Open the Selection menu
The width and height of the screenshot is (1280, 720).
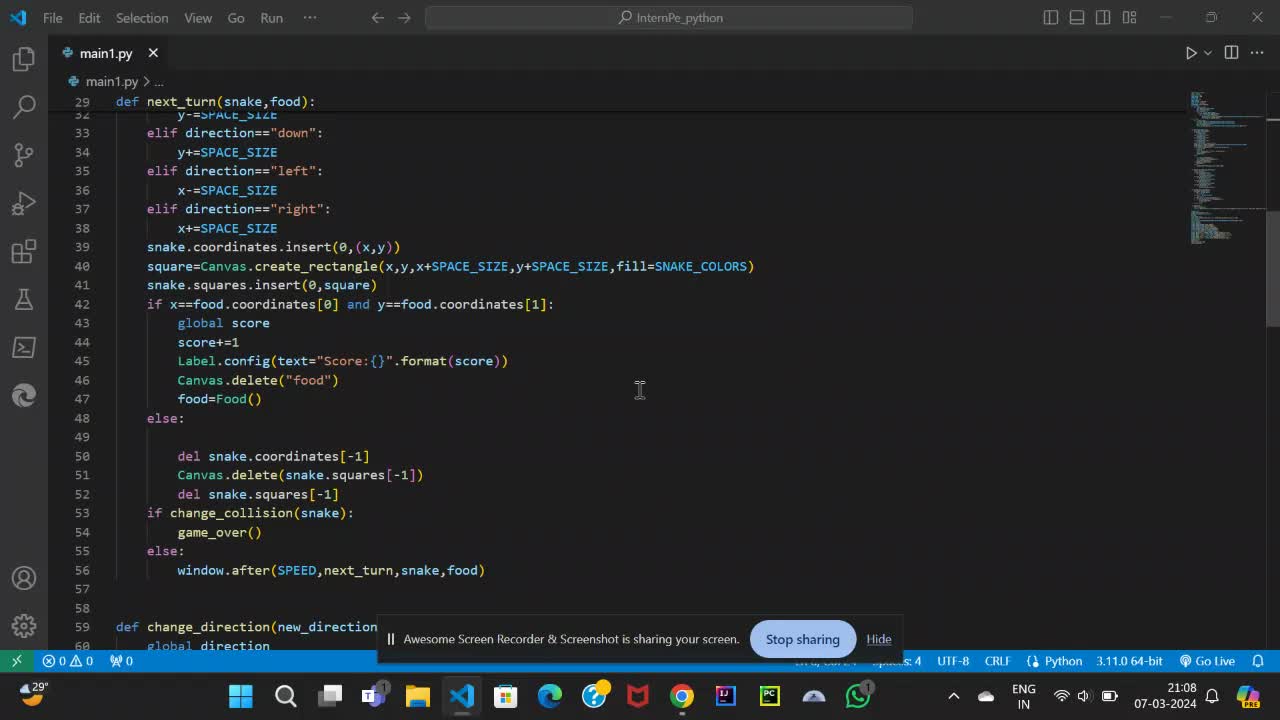pos(142,18)
